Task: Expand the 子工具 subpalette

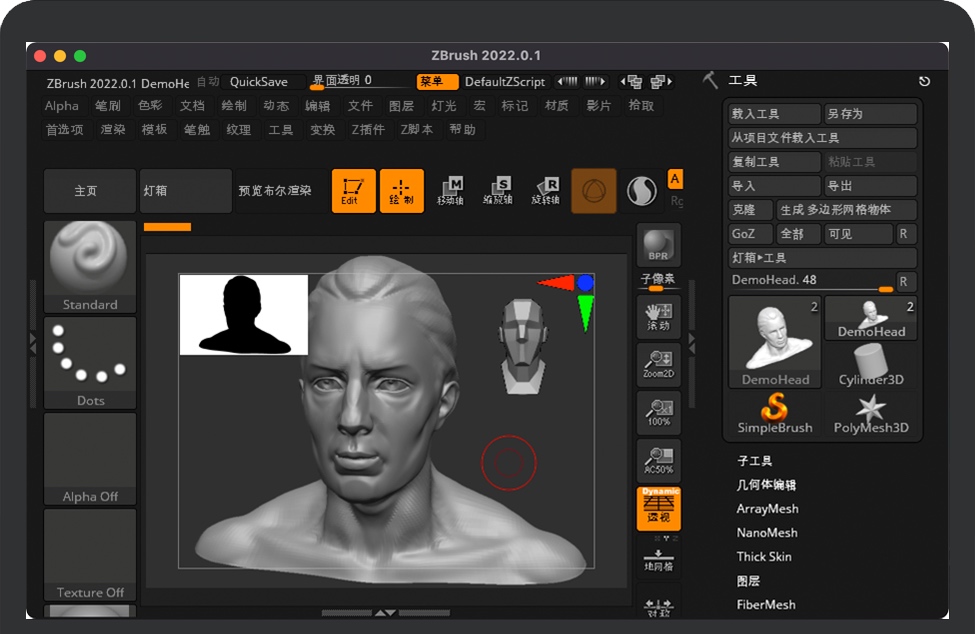Action: pos(755,461)
